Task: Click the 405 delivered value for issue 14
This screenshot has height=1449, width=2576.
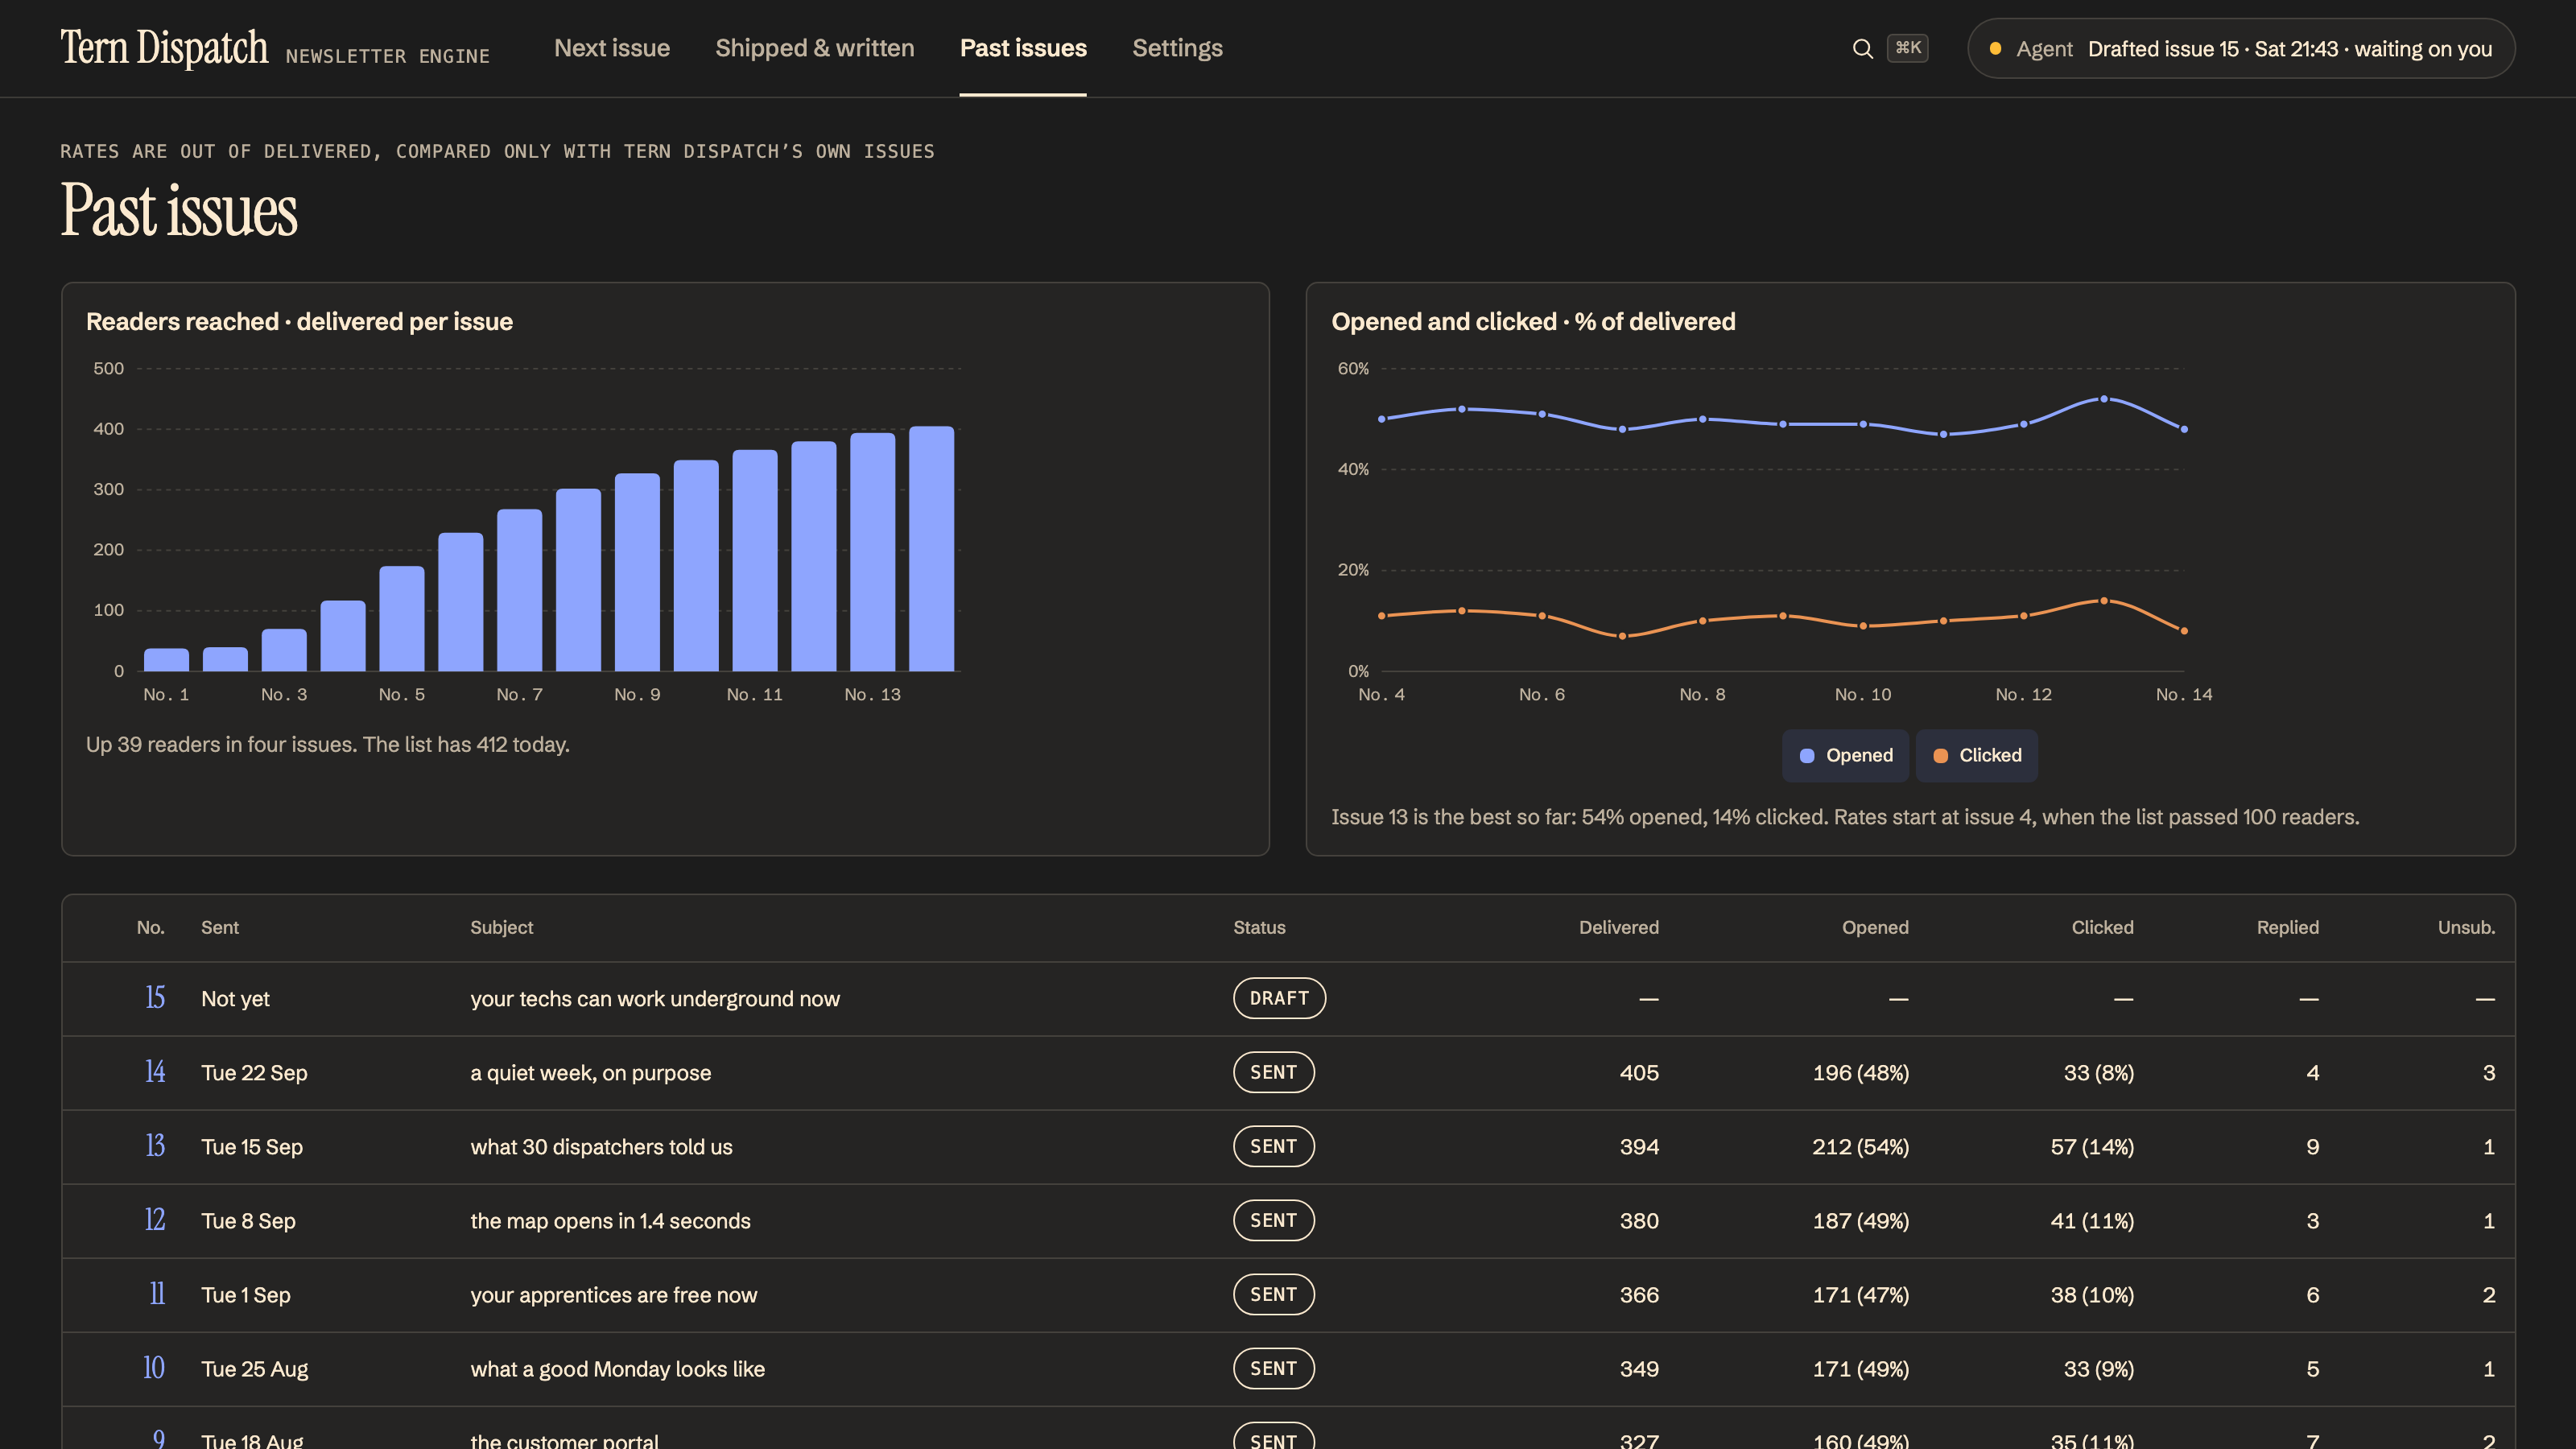Action: click(x=1639, y=1073)
